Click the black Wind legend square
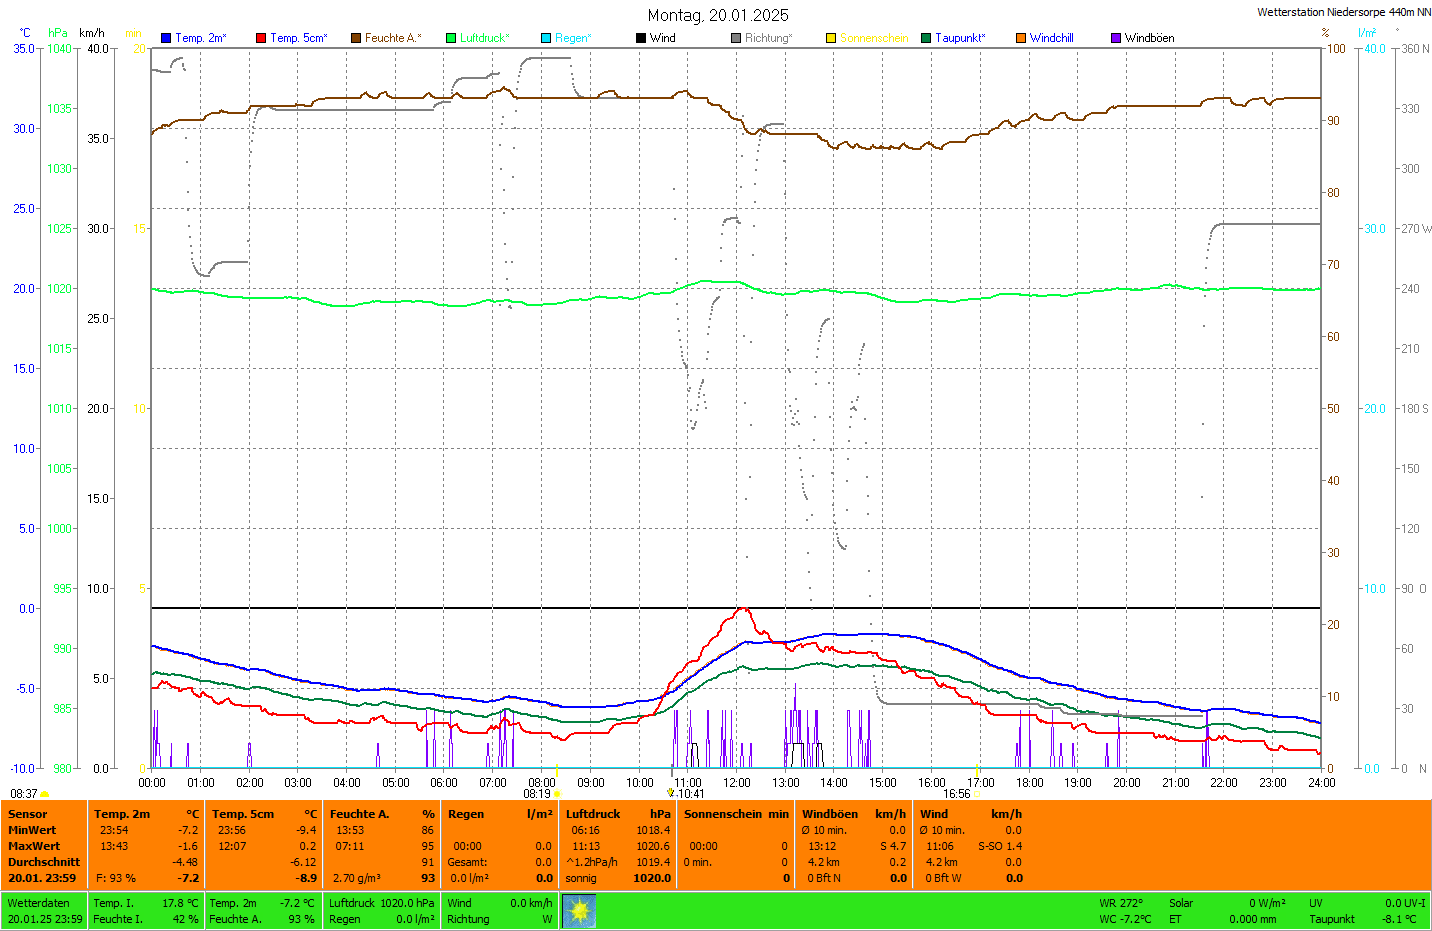The image size is (1432, 931). coord(641,38)
